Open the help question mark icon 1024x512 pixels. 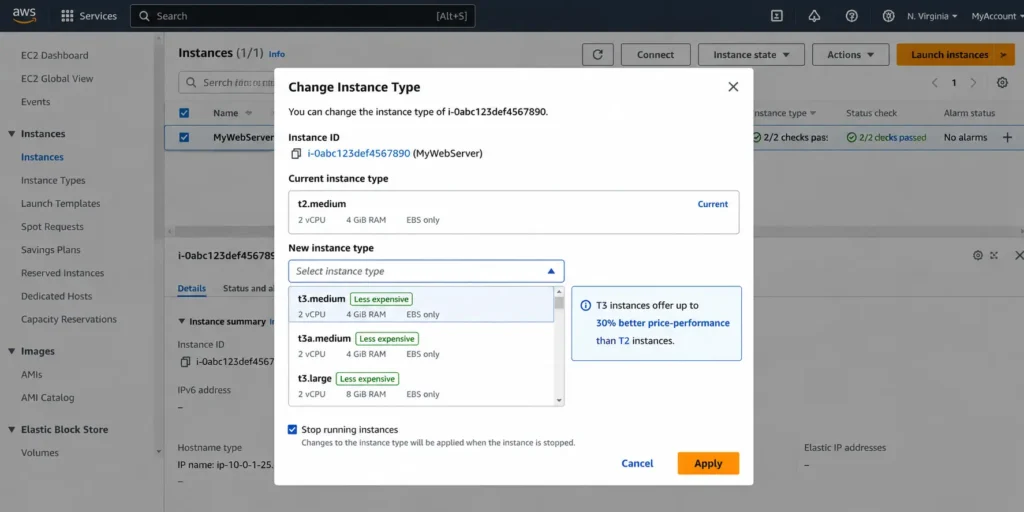tap(852, 16)
